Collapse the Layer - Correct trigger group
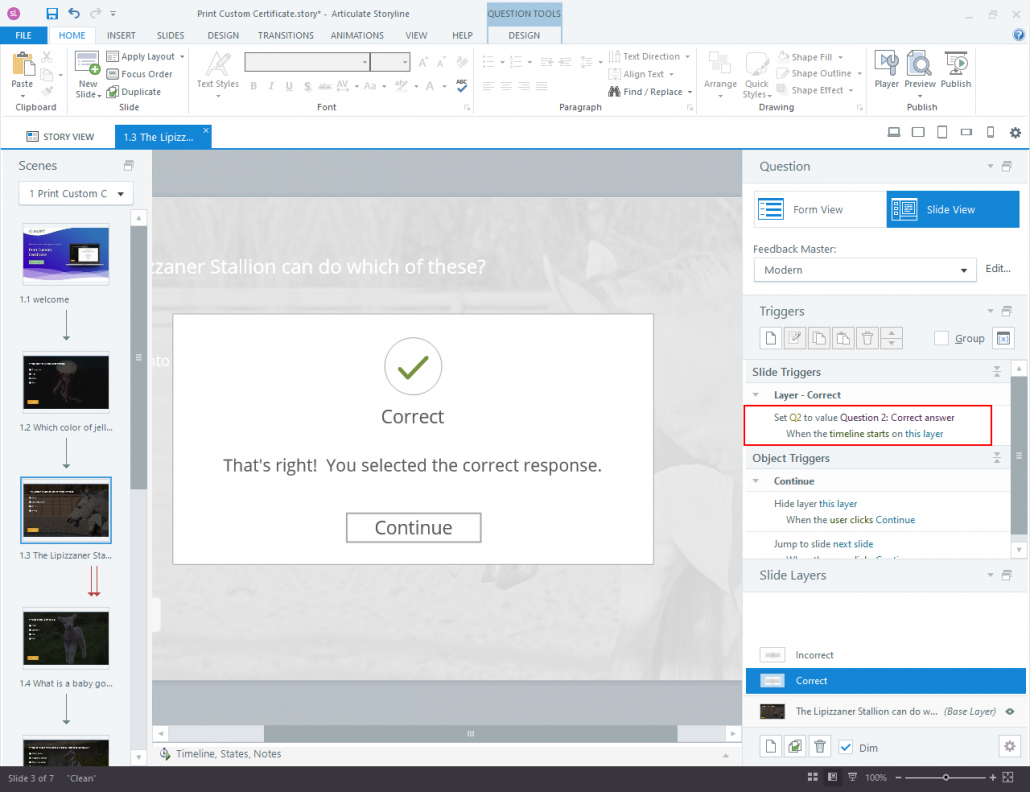 [x=753, y=394]
